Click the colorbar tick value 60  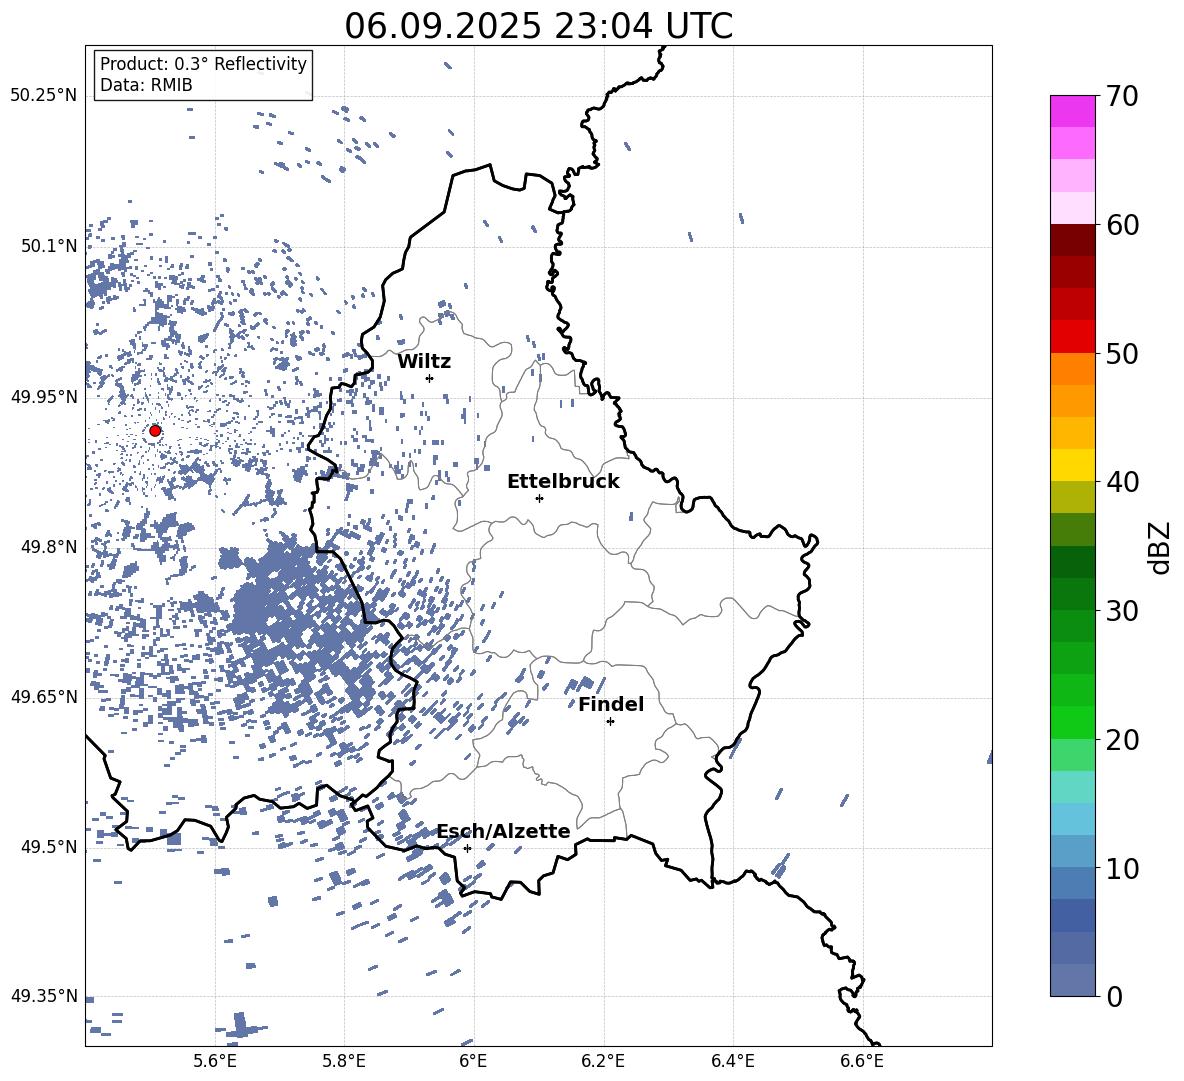1122,225
